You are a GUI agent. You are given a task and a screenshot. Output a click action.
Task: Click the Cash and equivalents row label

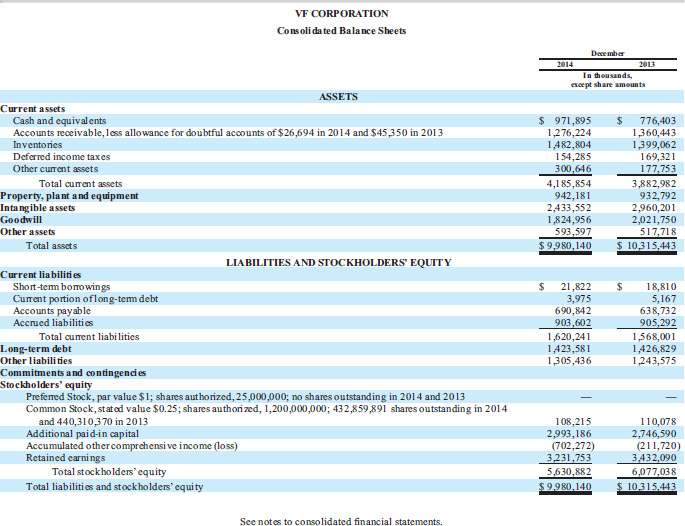coord(59,120)
